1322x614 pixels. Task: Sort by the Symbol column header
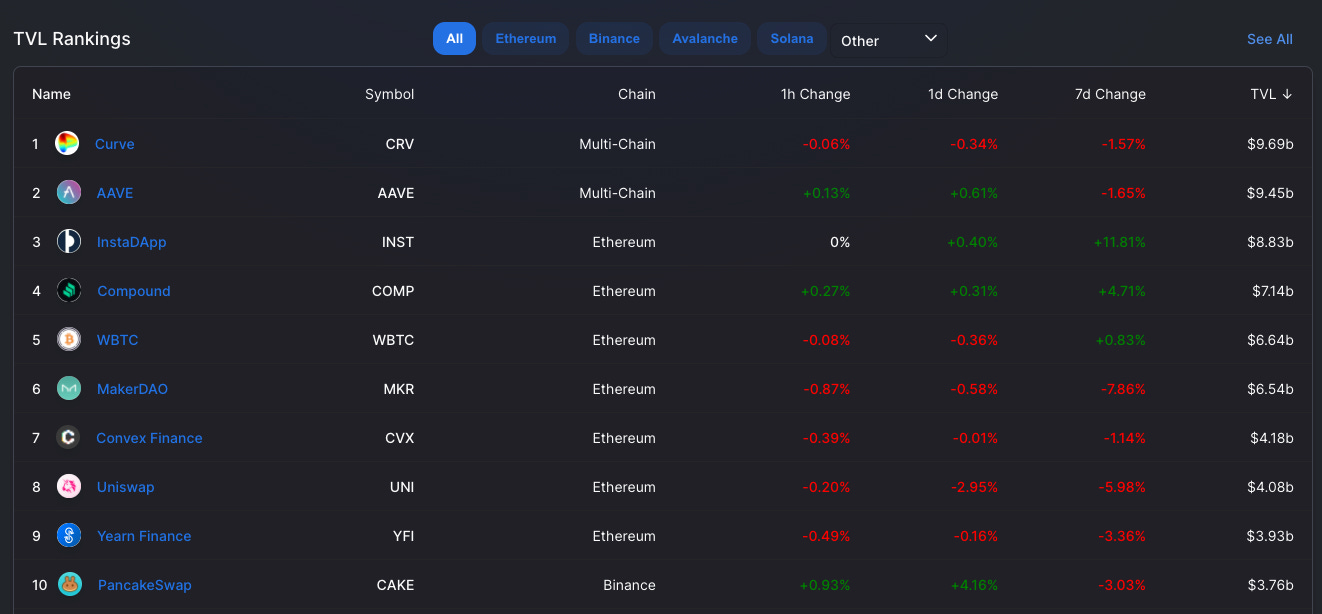389,94
